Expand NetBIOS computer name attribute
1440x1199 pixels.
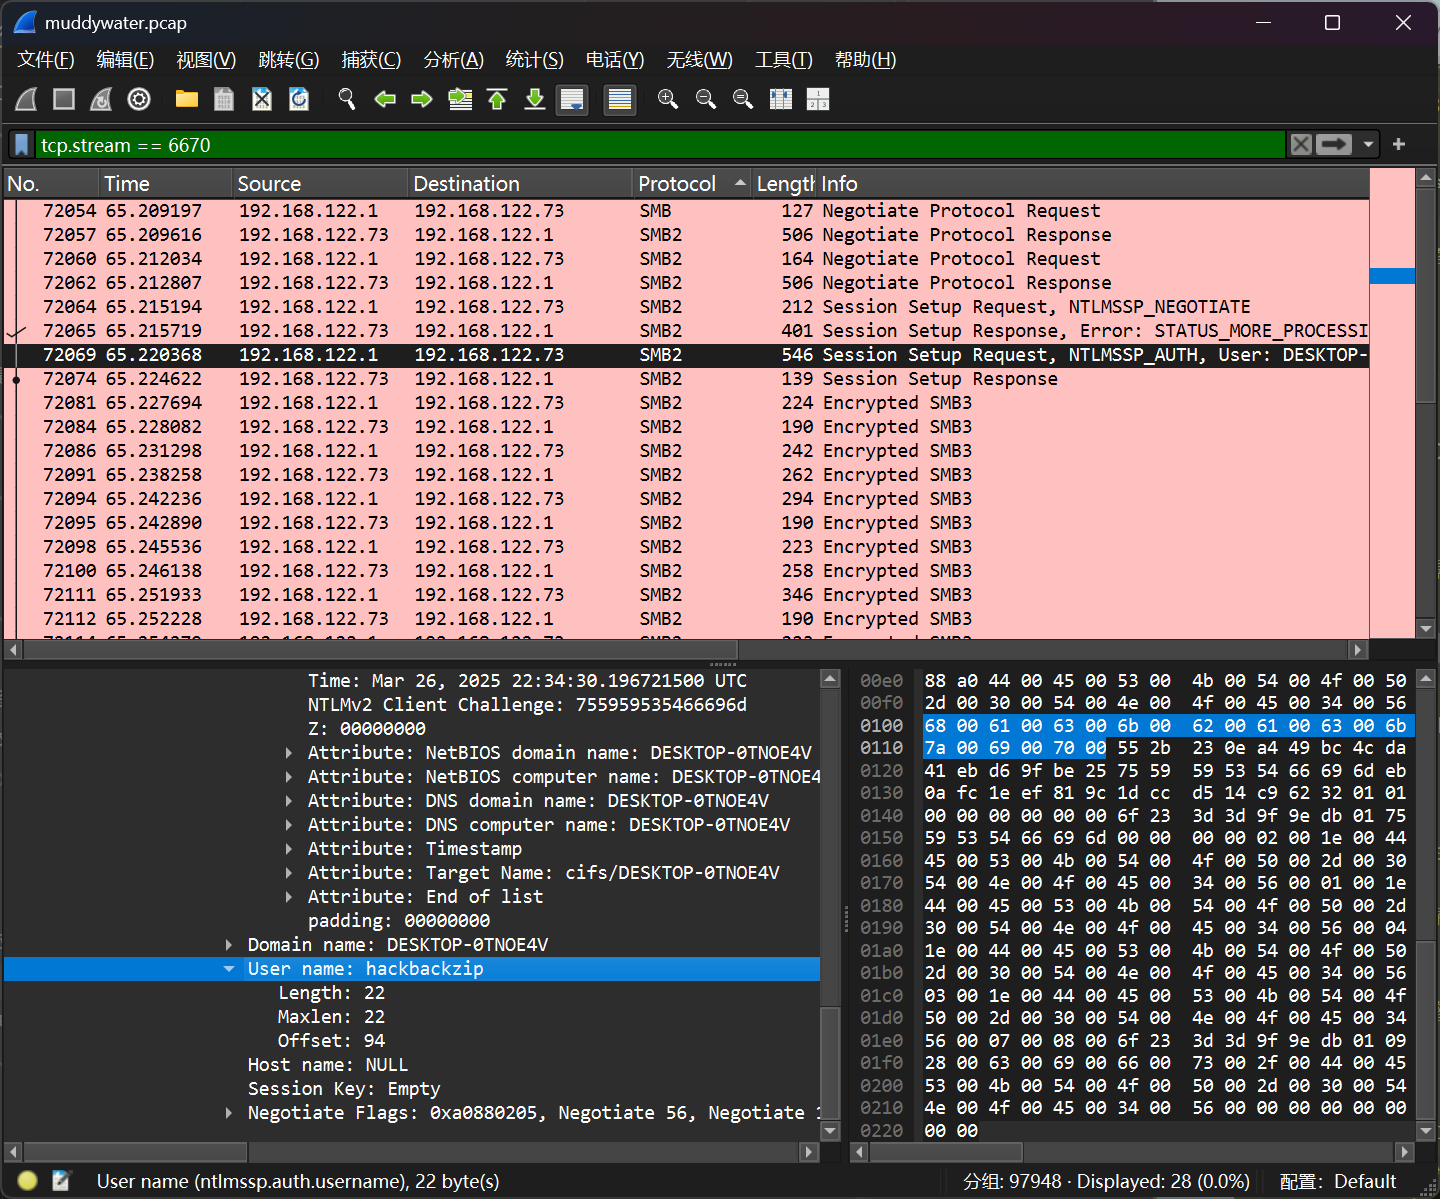click(x=289, y=777)
